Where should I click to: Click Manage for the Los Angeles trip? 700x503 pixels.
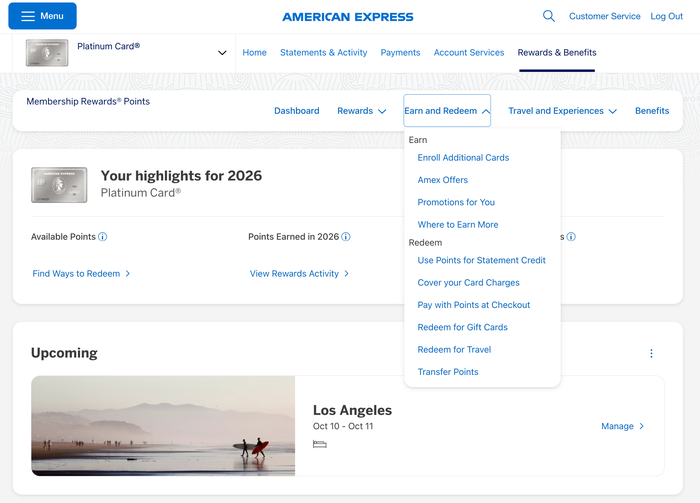[622, 426]
